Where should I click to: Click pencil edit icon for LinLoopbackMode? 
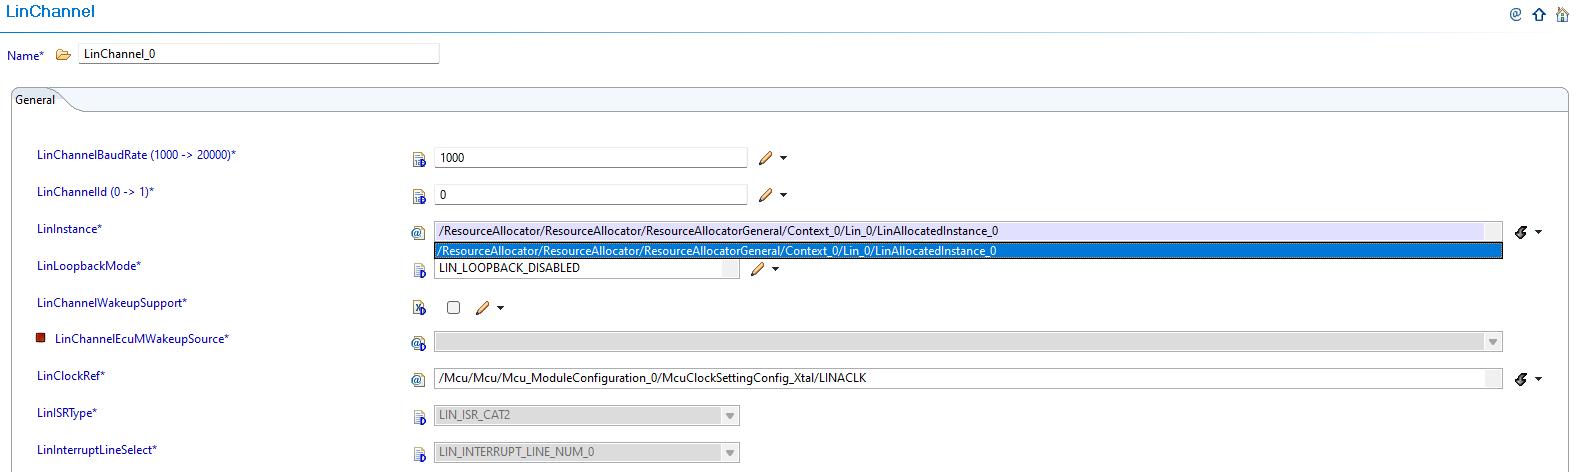pos(757,269)
